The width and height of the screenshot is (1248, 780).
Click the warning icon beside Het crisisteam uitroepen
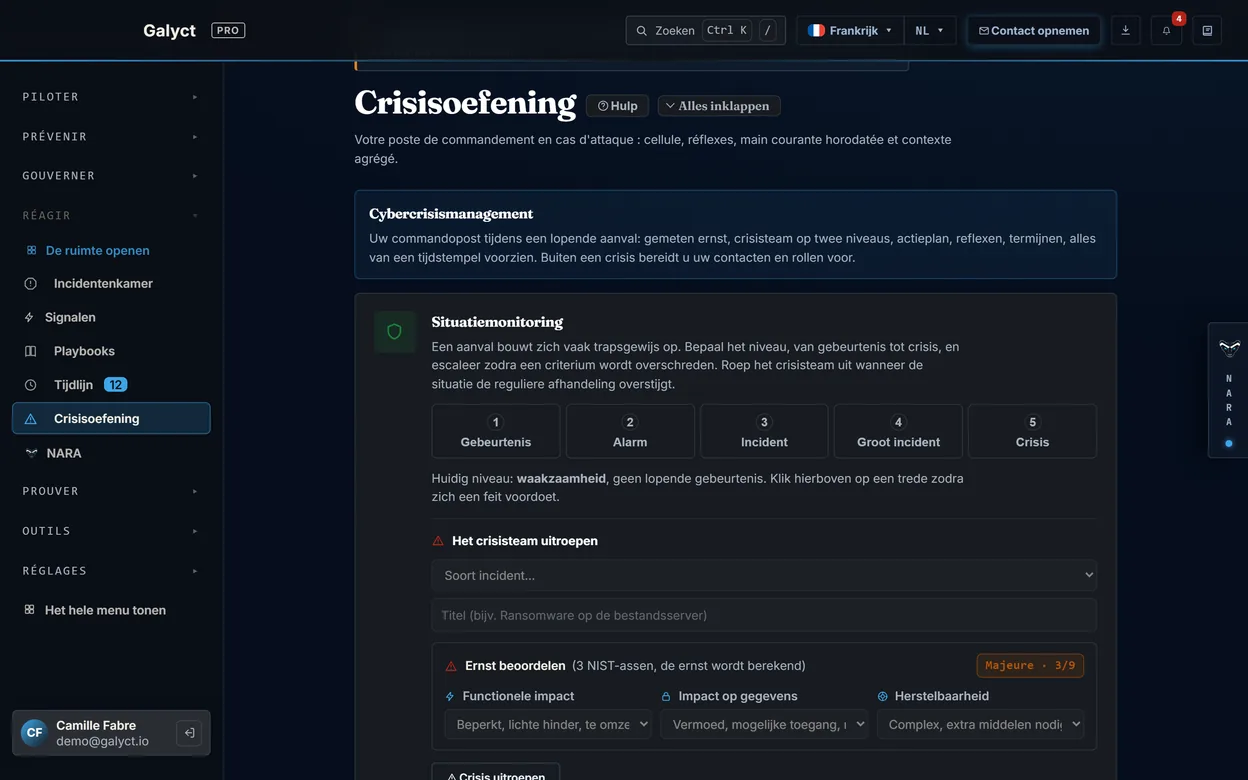point(438,541)
